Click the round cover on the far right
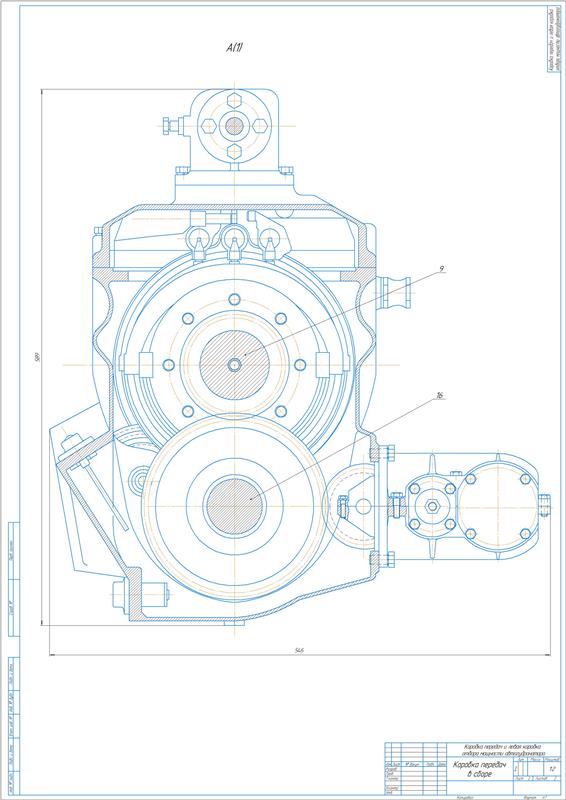566x800 pixels. tap(498, 506)
